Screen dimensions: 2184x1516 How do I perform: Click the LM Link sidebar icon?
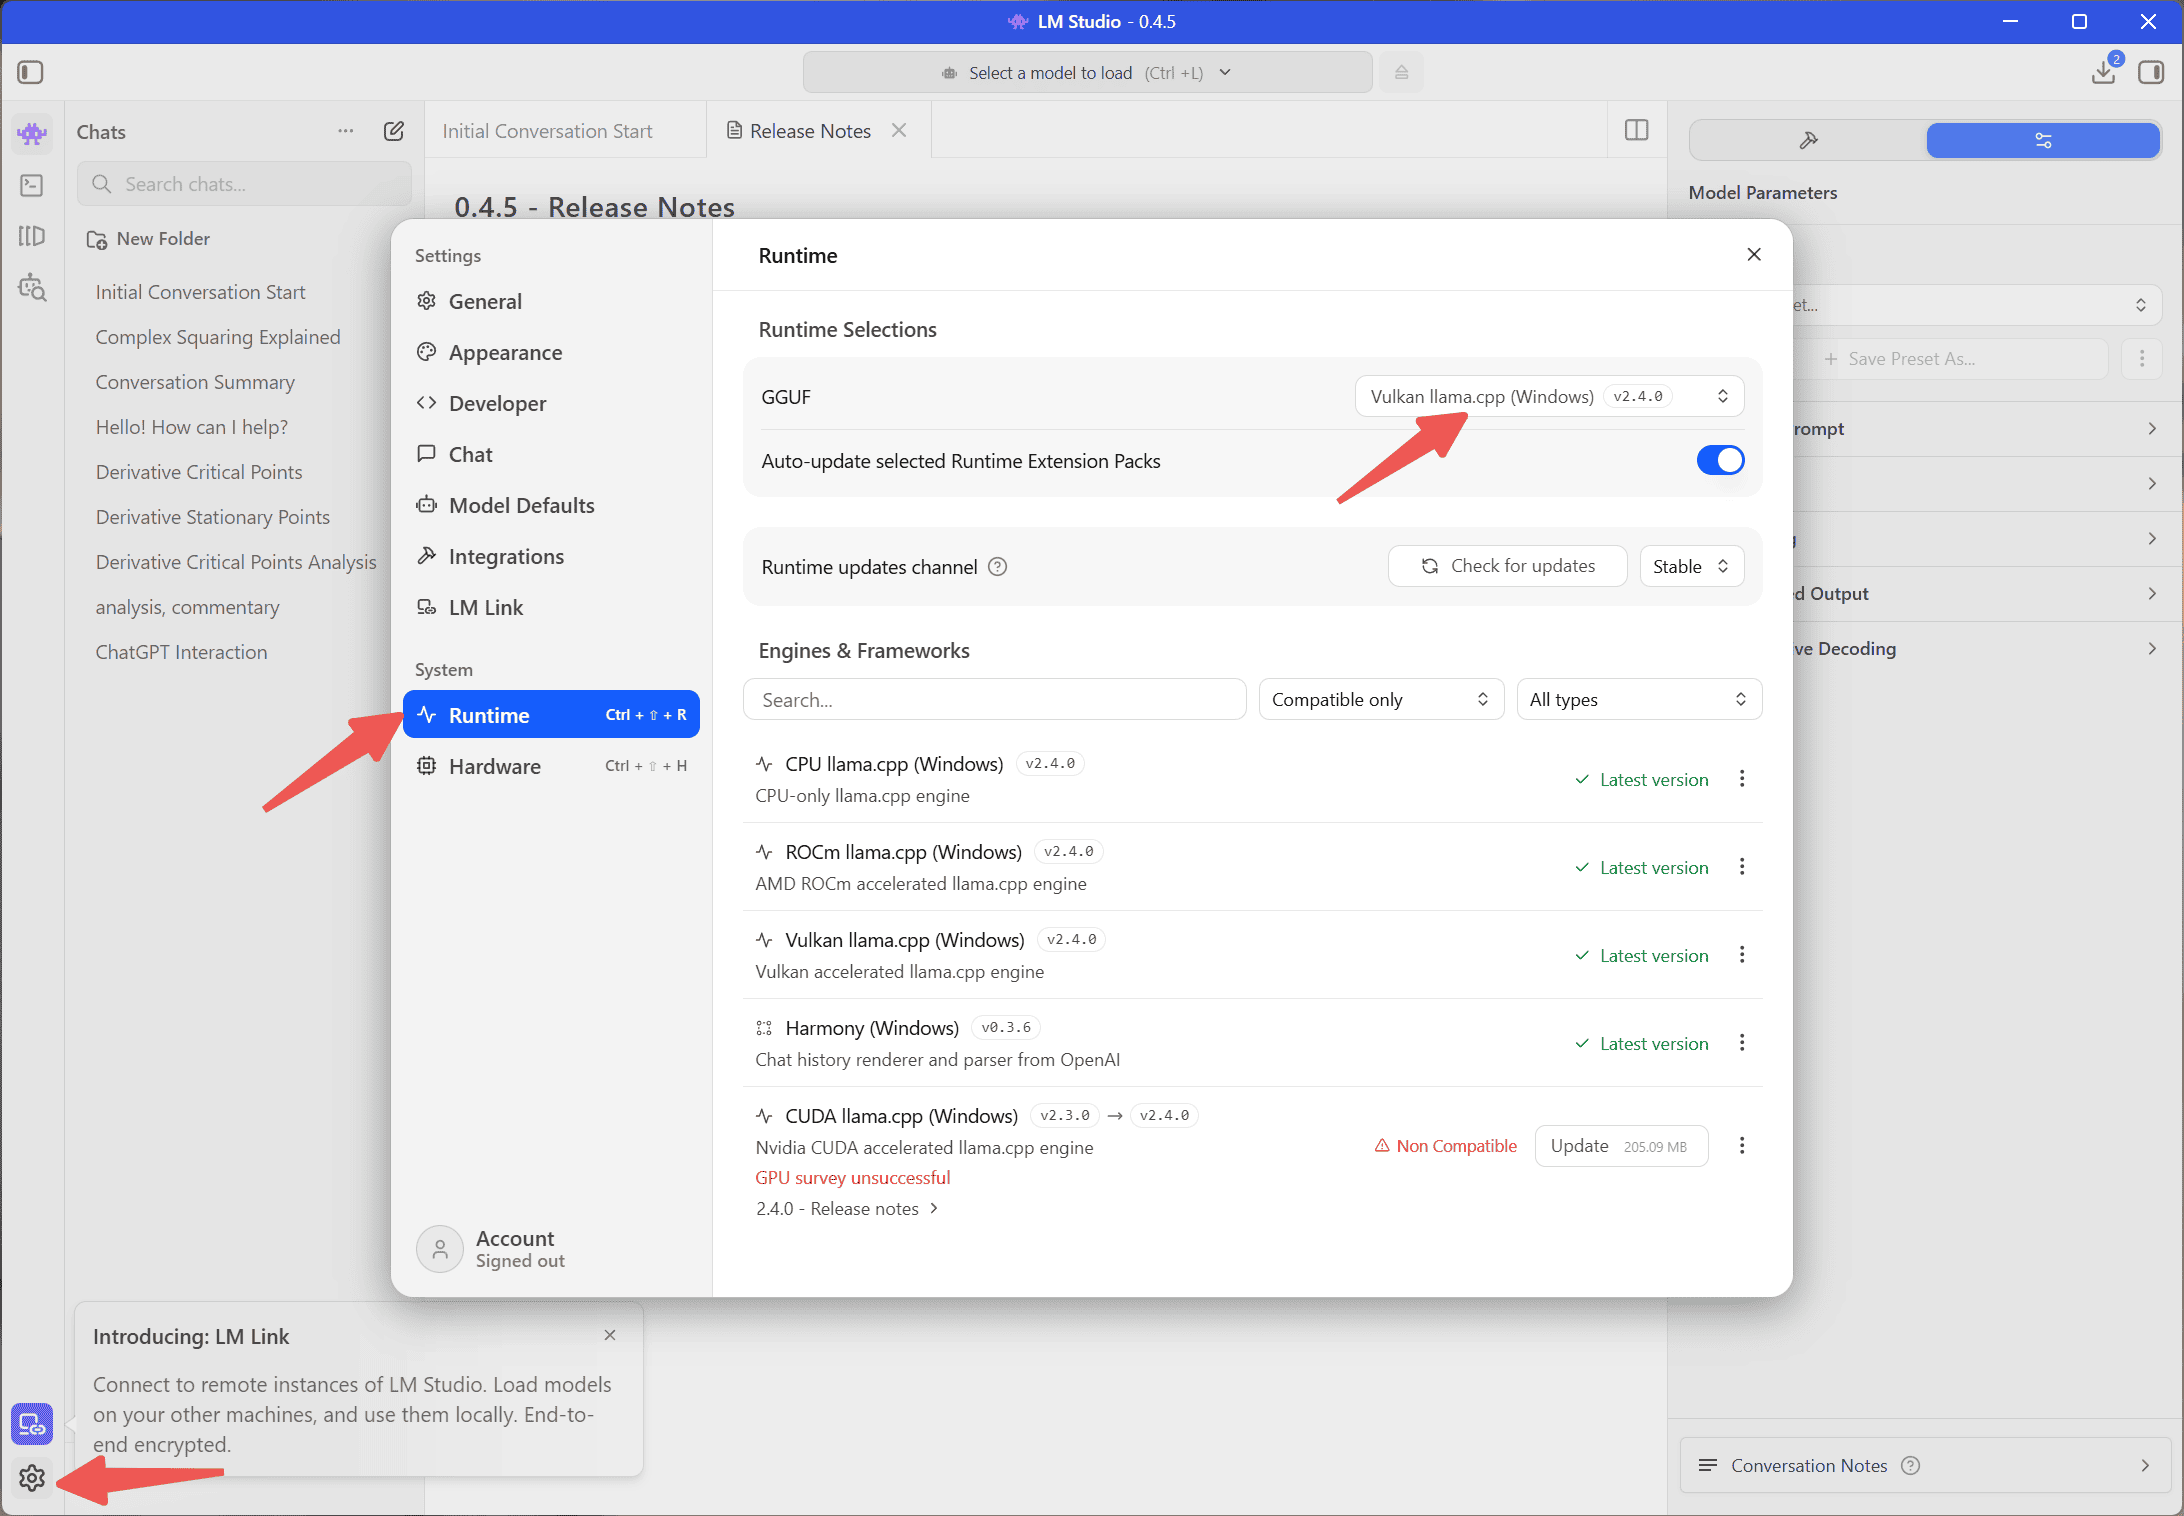32,1424
